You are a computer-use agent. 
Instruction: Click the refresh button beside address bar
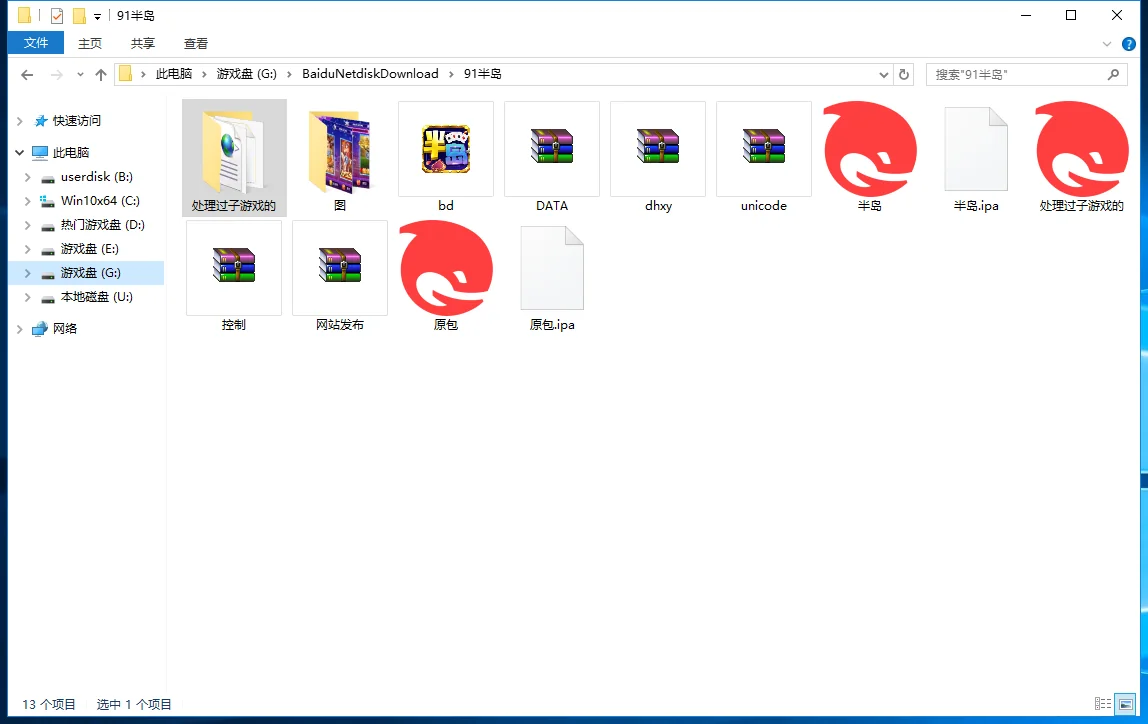(x=904, y=74)
